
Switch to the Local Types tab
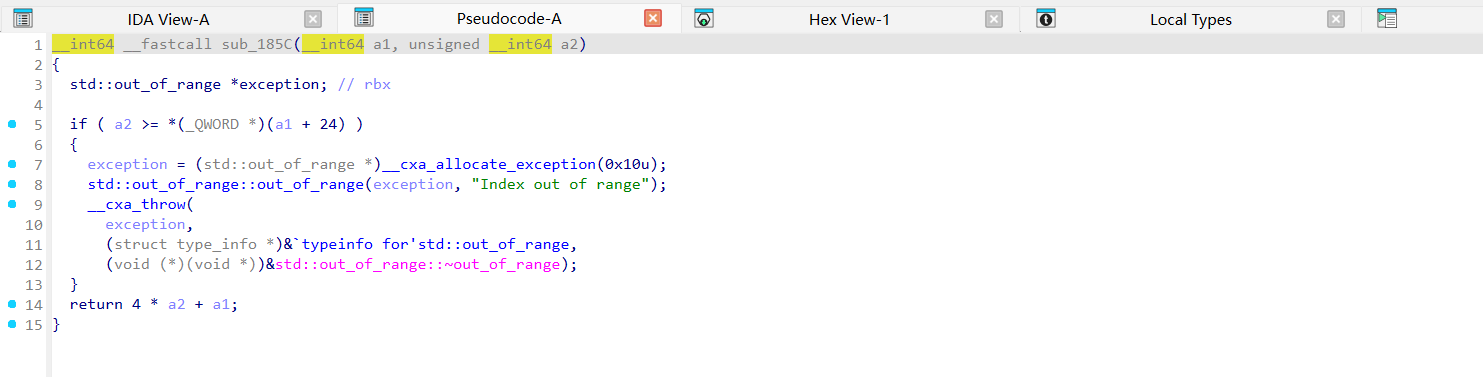point(1190,19)
